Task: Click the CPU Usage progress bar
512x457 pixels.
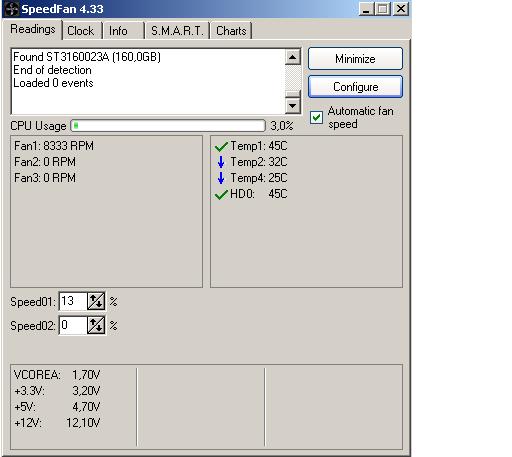Action: (x=168, y=126)
